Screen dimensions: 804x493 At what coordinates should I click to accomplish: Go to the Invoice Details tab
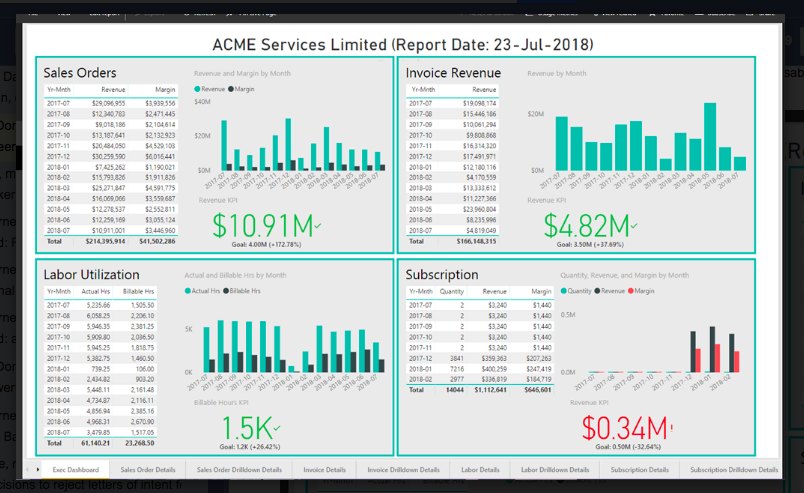coord(324,469)
